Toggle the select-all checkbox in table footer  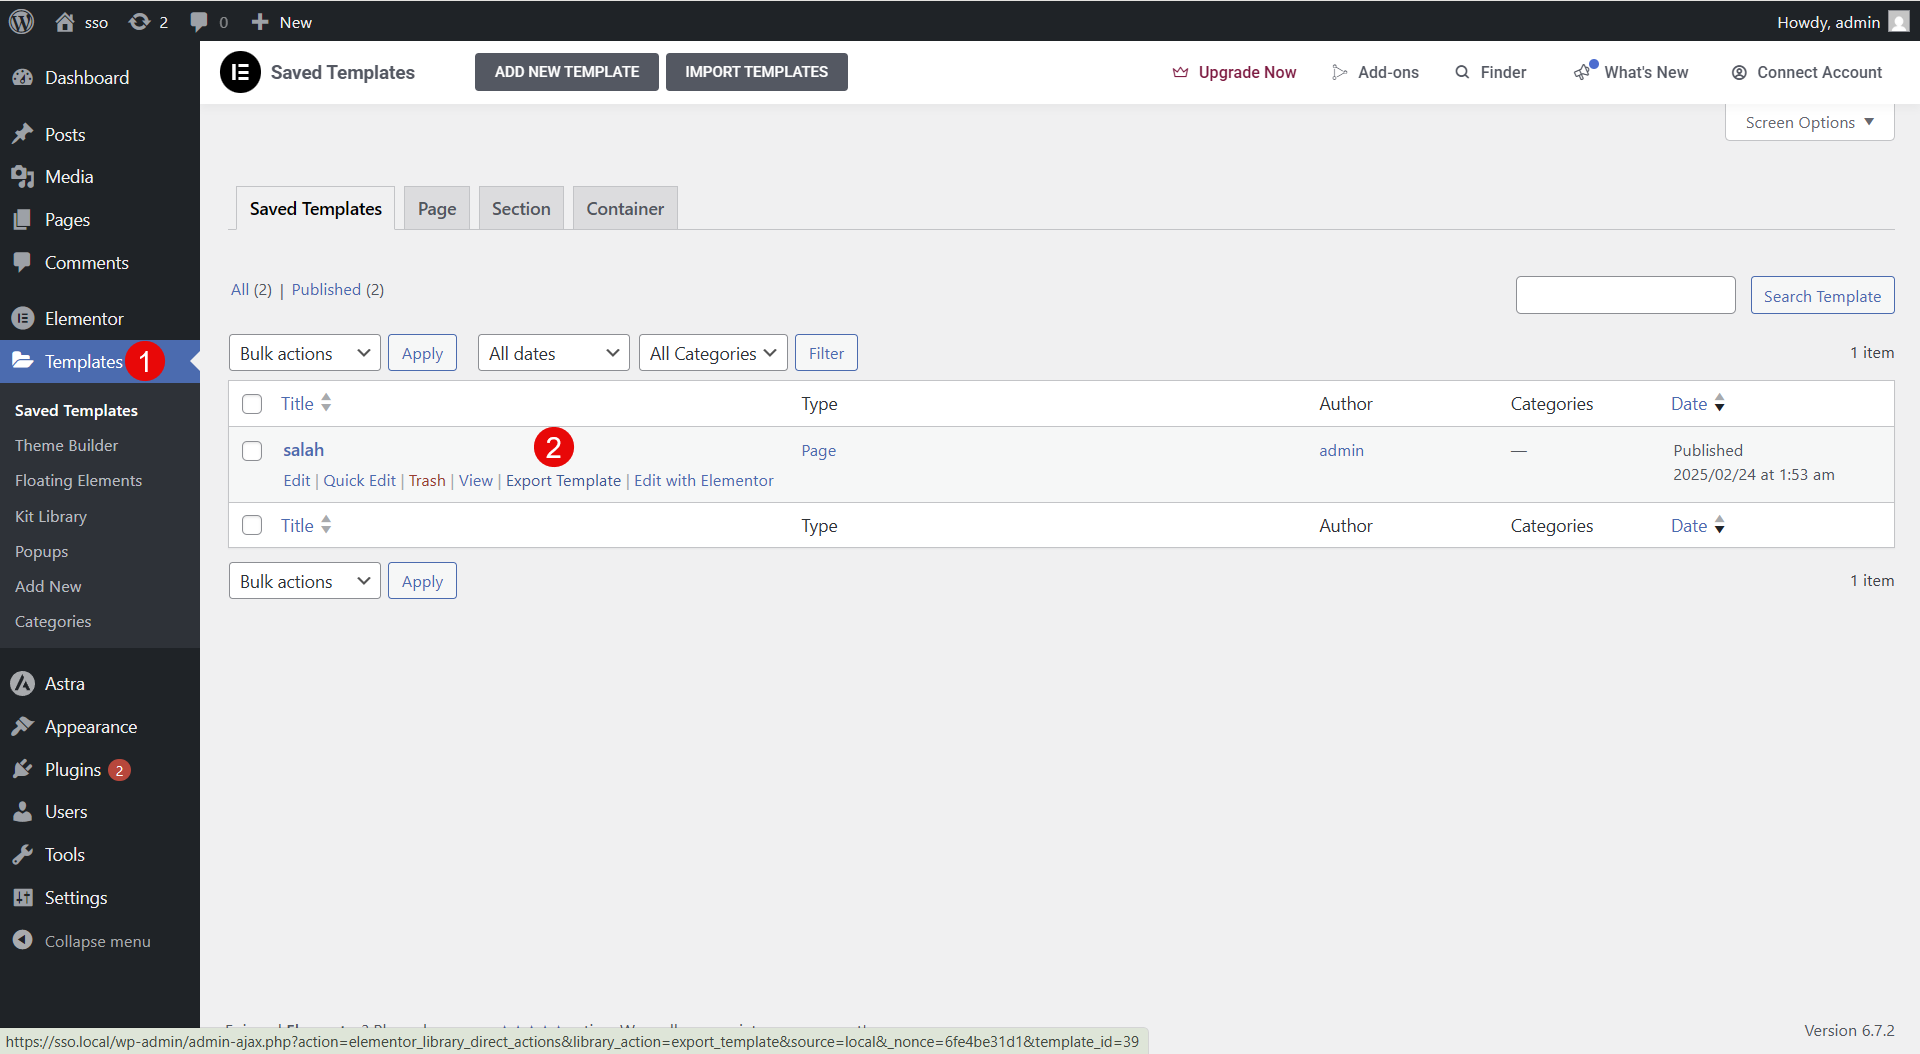(x=252, y=526)
